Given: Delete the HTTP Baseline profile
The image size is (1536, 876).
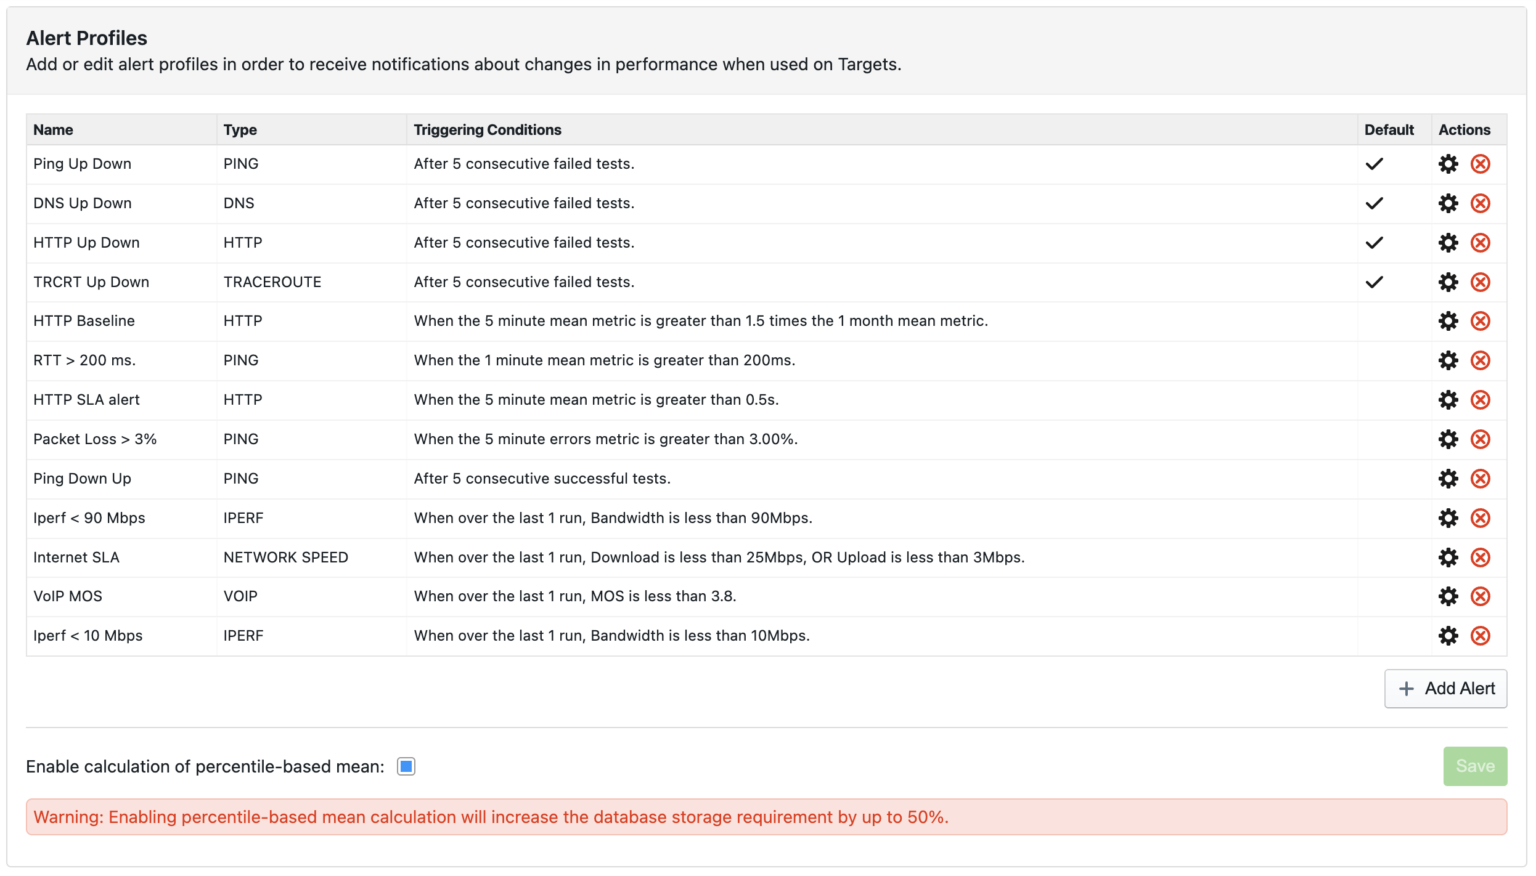Looking at the screenshot, I should pyautogui.click(x=1481, y=321).
